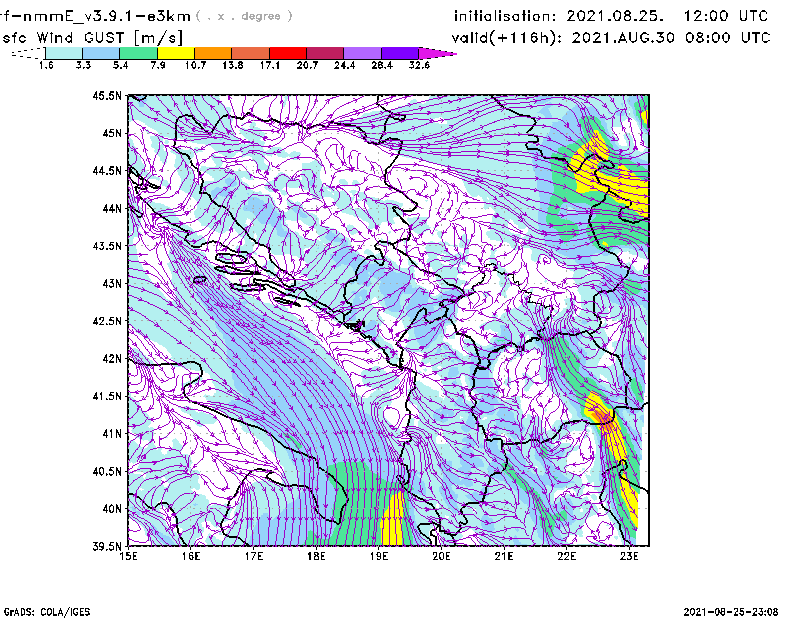
Task: Click the 'valid(+116h): 2021.AUG.30 08:00 UTC' line
Action: [x=611, y=38]
